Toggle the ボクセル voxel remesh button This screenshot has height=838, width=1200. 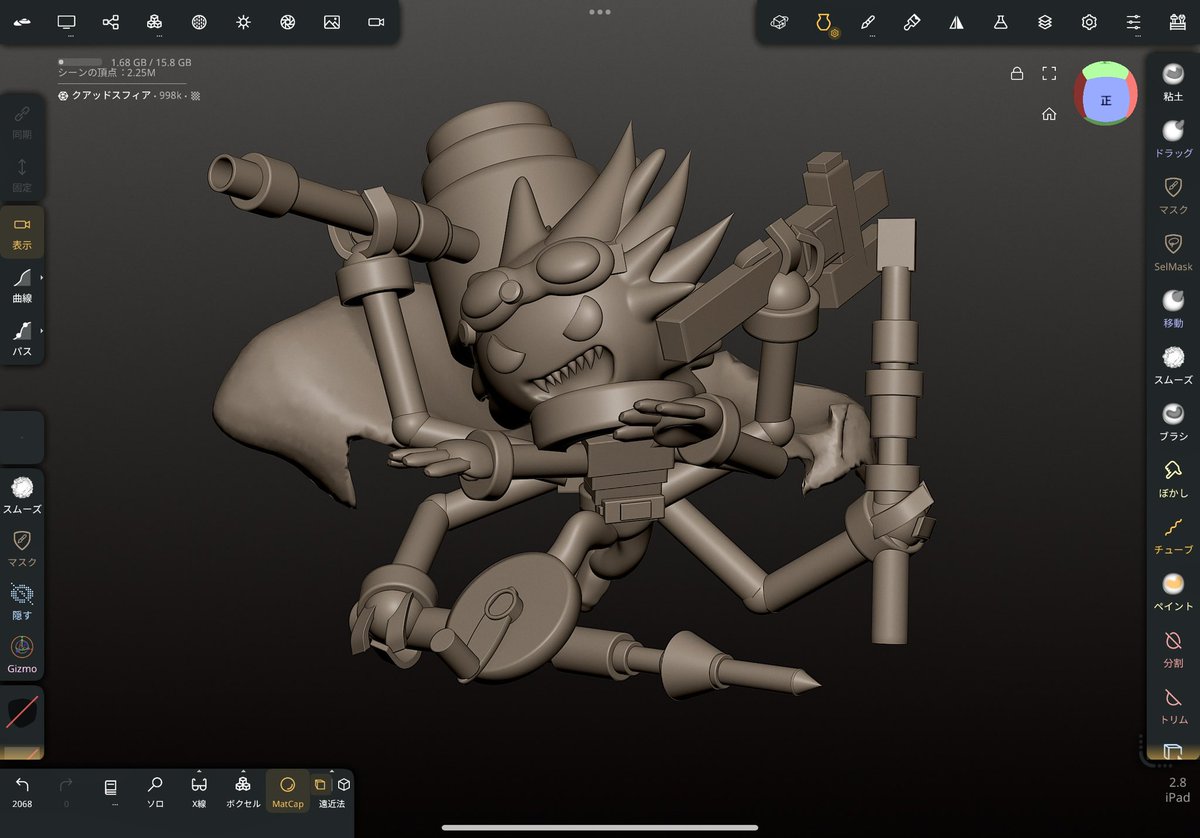(x=243, y=791)
